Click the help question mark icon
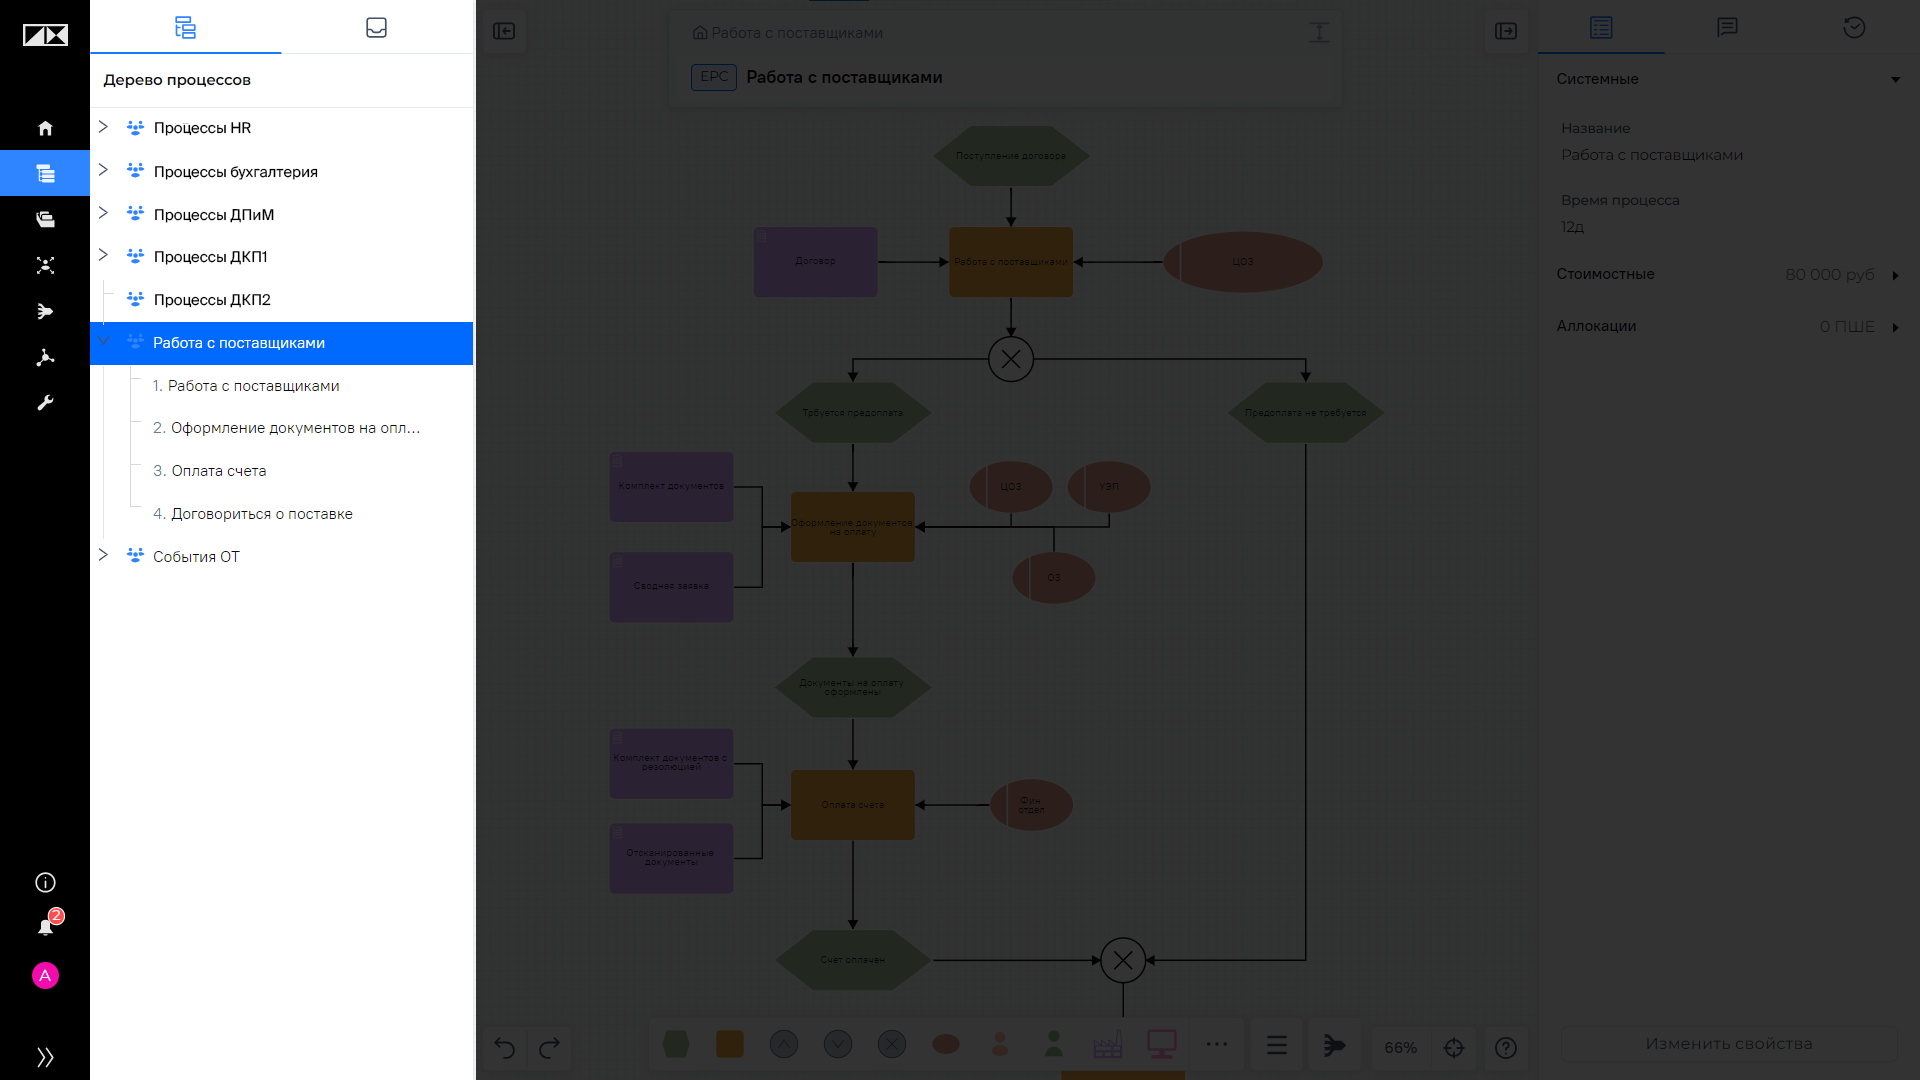Viewport: 1920px width, 1080px height. [x=1506, y=1047]
